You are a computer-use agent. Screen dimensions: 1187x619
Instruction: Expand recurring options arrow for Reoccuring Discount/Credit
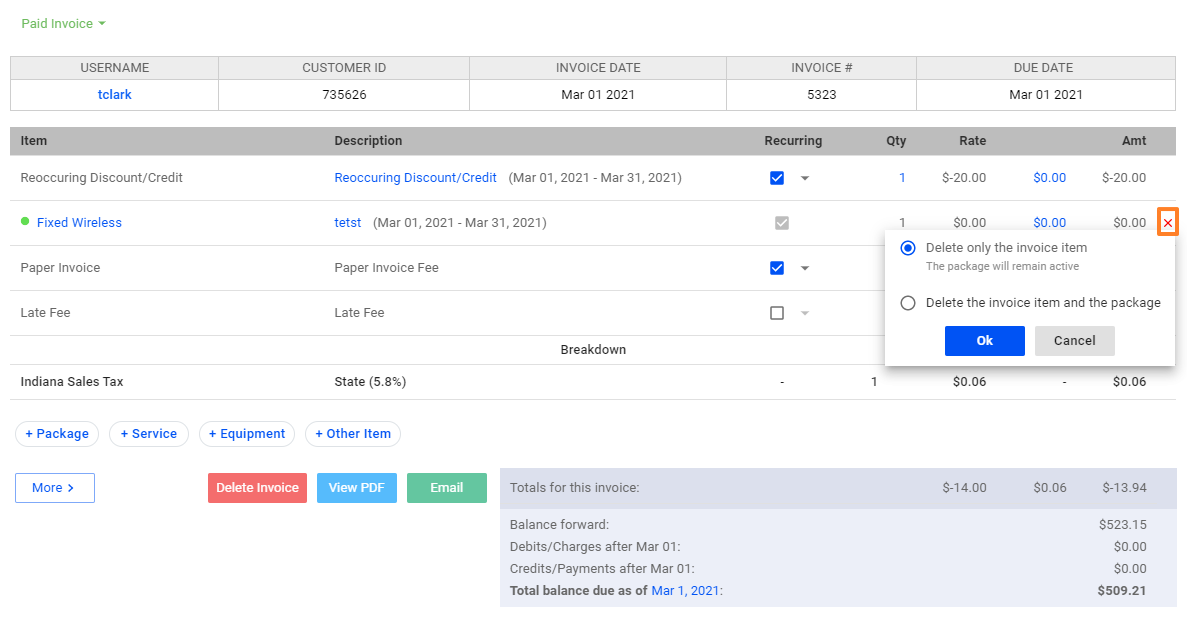(x=805, y=179)
